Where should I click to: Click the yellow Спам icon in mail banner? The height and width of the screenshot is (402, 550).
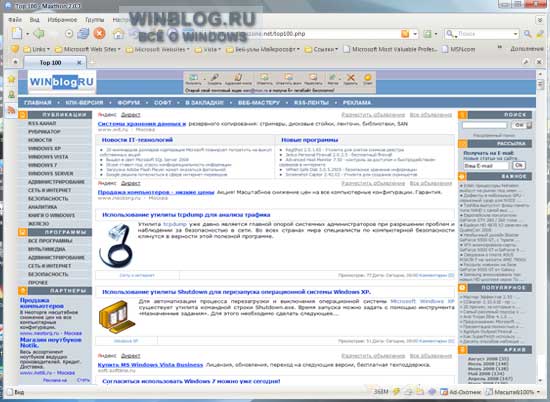click(x=368, y=79)
